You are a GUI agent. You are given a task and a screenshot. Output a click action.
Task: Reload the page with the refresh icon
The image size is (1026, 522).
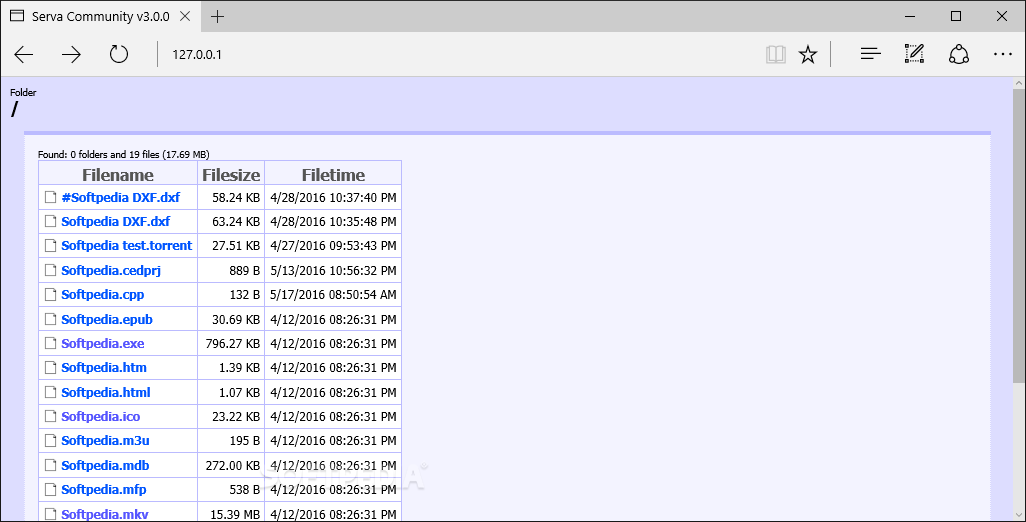[x=118, y=54]
